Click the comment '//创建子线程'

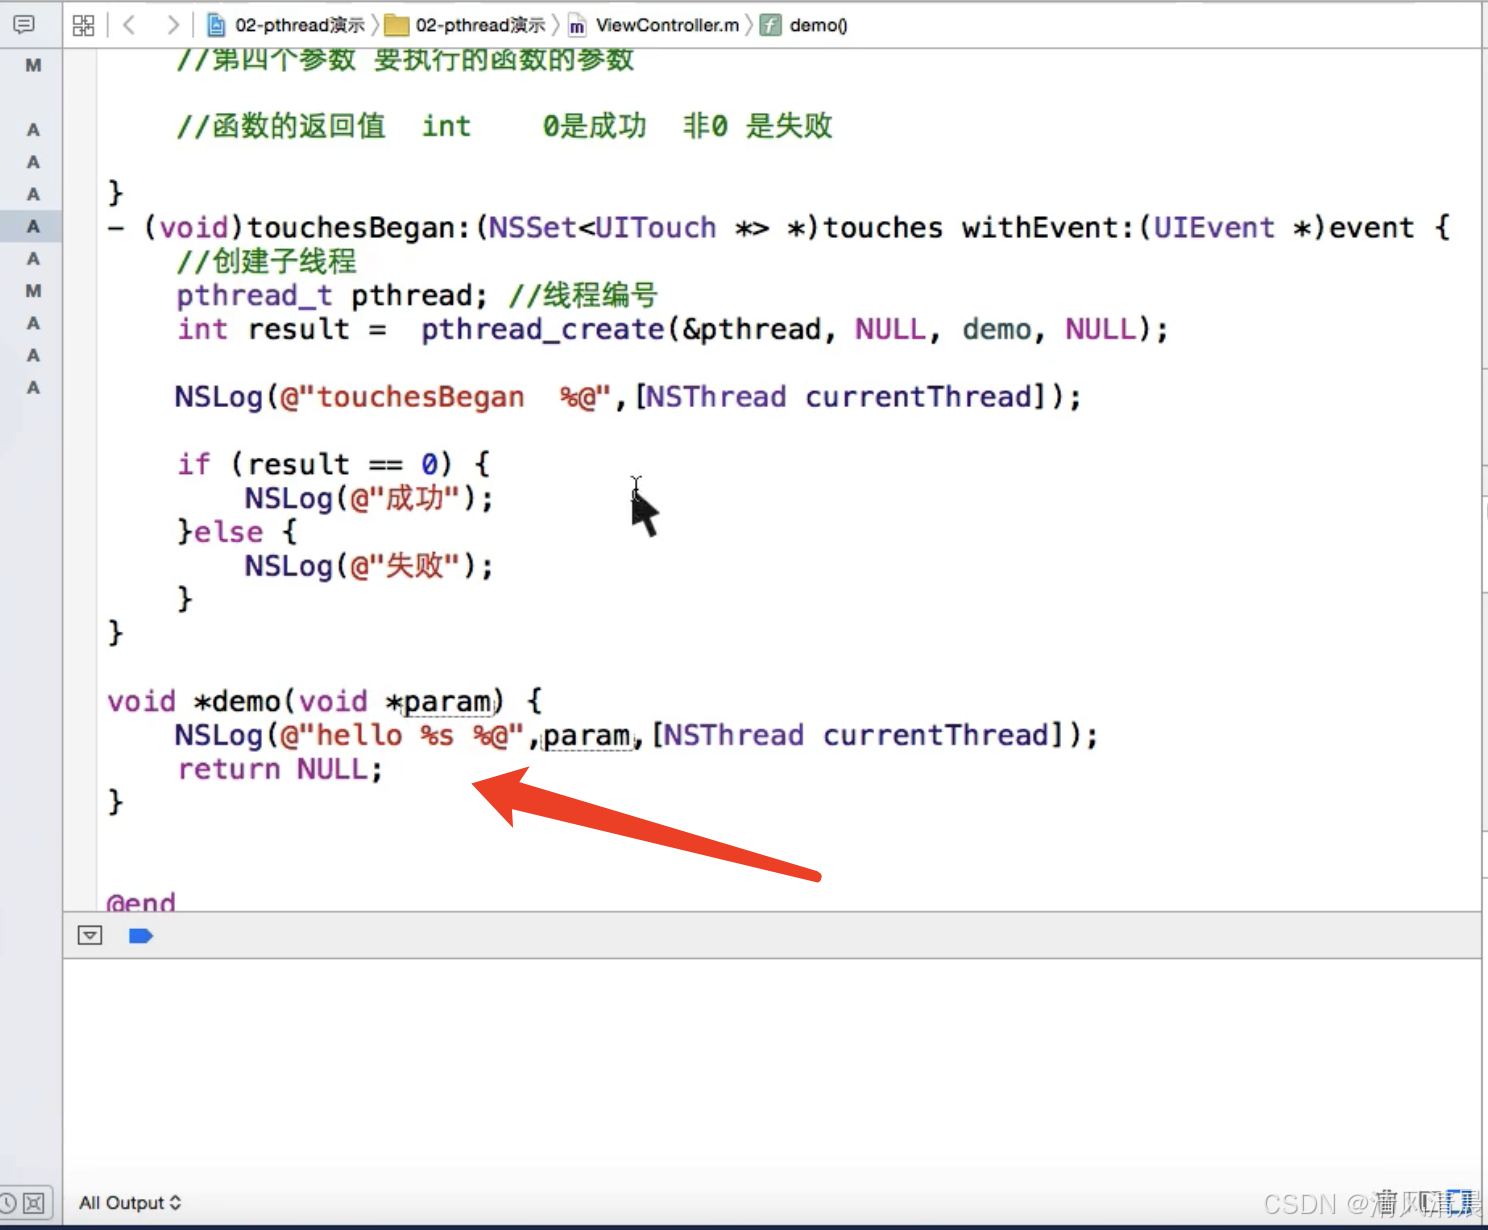click(266, 262)
